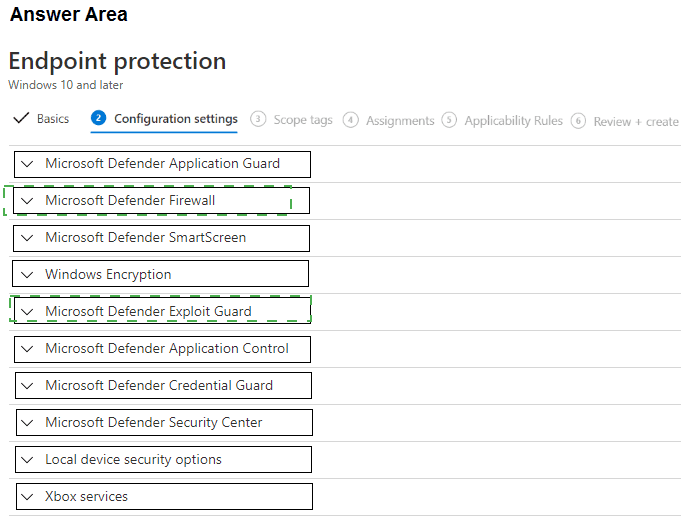The width and height of the screenshot is (683, 520).
Task: Expand Microsoft Defender Firewall chevron
Action: [28, 201]
